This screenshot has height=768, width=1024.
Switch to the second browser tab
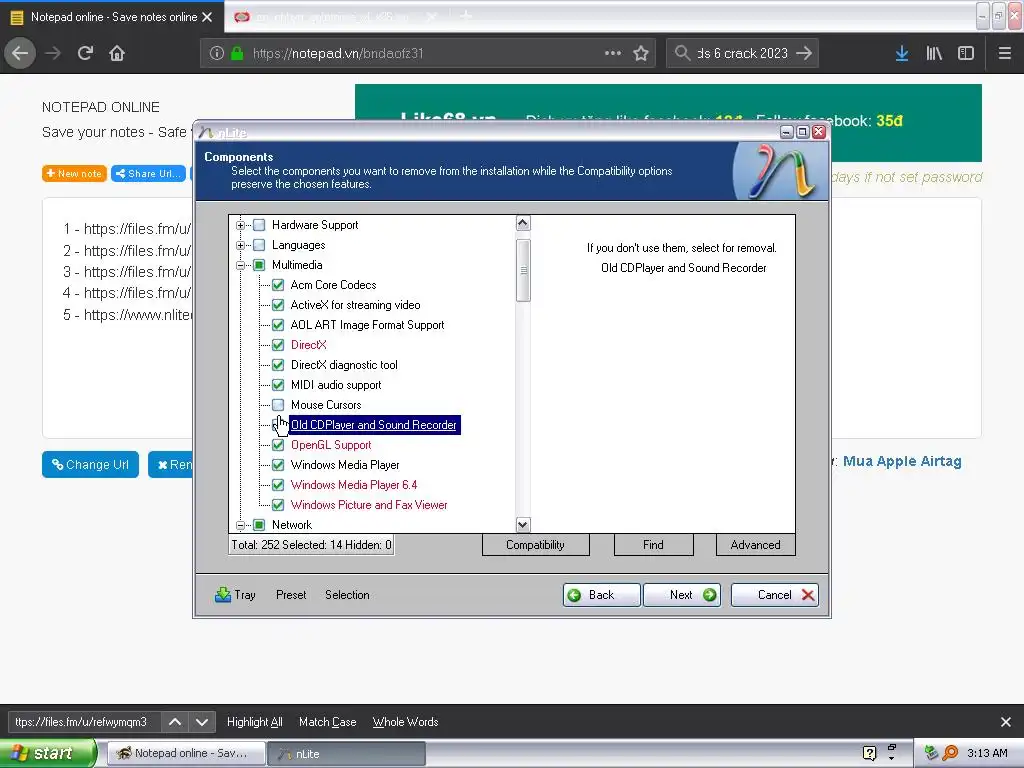[336, 17]
